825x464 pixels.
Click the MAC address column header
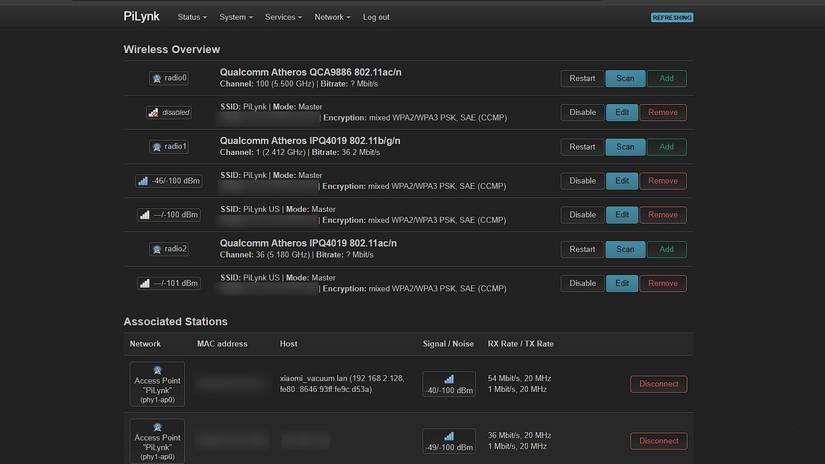pyautogui.click(x=222, y=344)
